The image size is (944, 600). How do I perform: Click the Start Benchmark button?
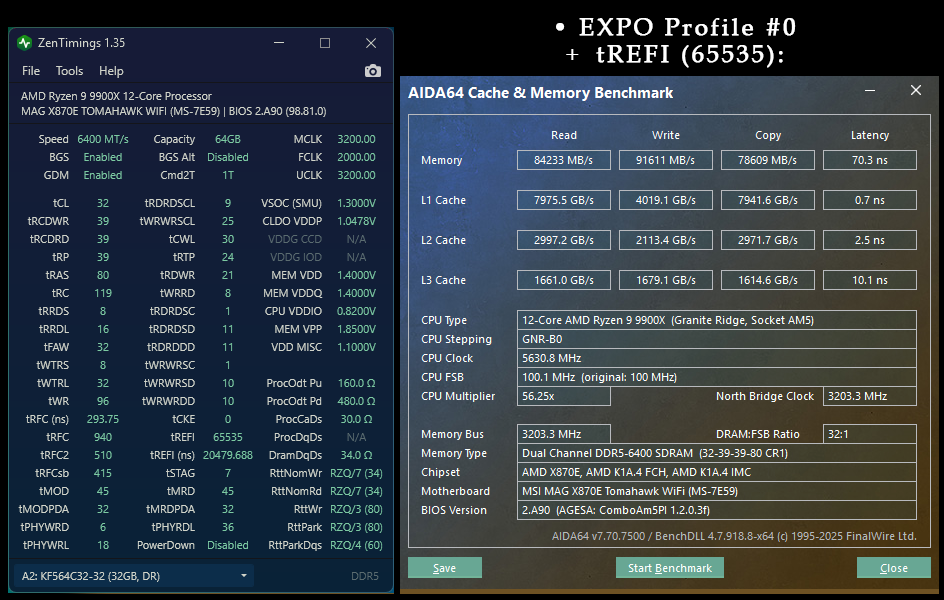(x=669, y=568)
